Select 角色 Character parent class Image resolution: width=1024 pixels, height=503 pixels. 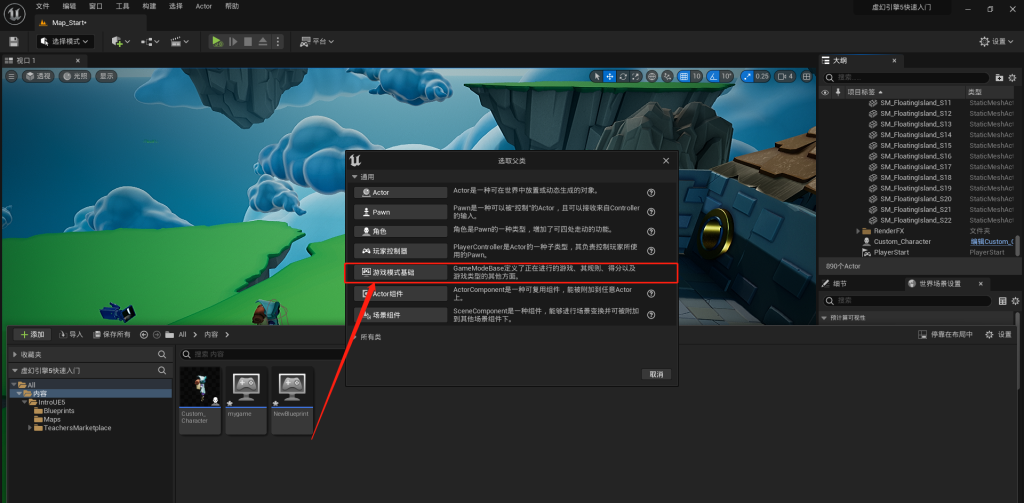point(400,231)
